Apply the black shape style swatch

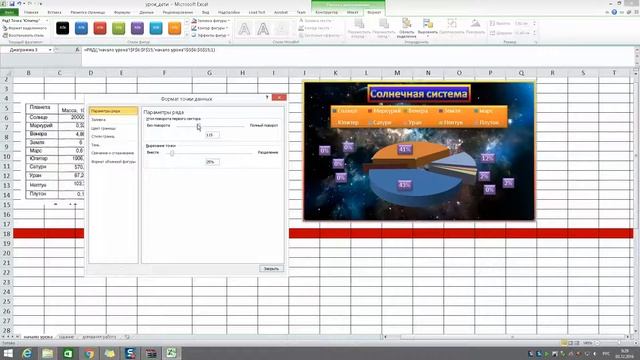tap(62, 28)
